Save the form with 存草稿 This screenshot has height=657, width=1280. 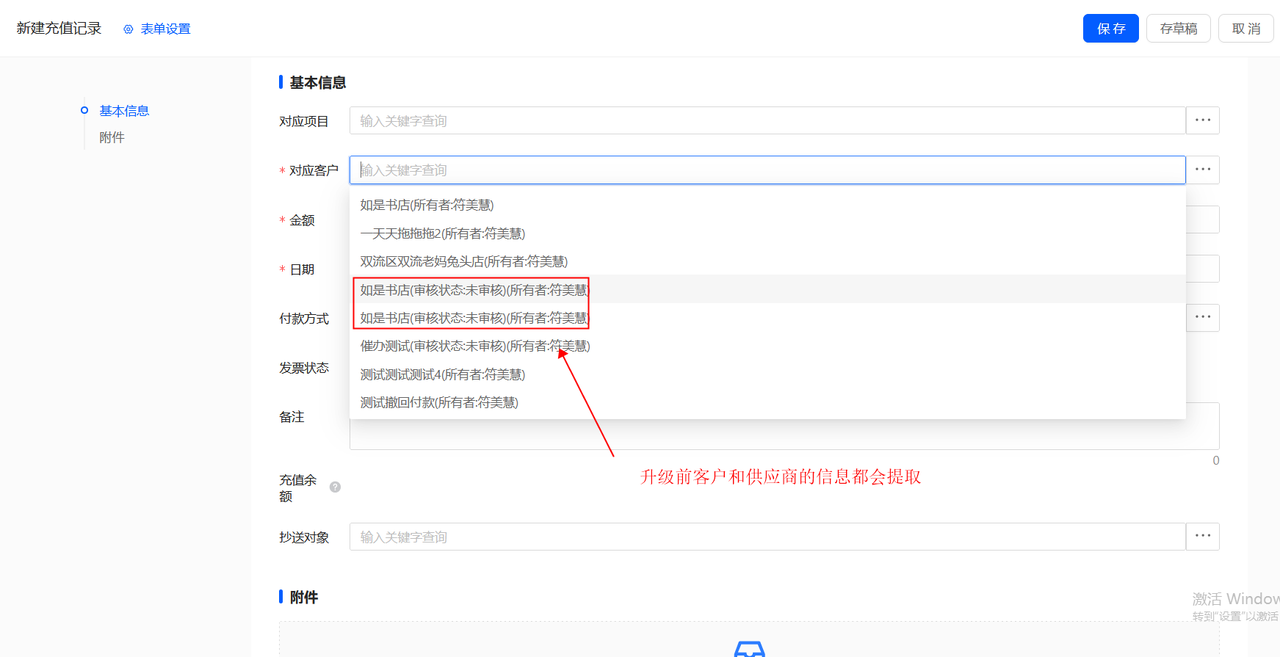(1178, 28)
